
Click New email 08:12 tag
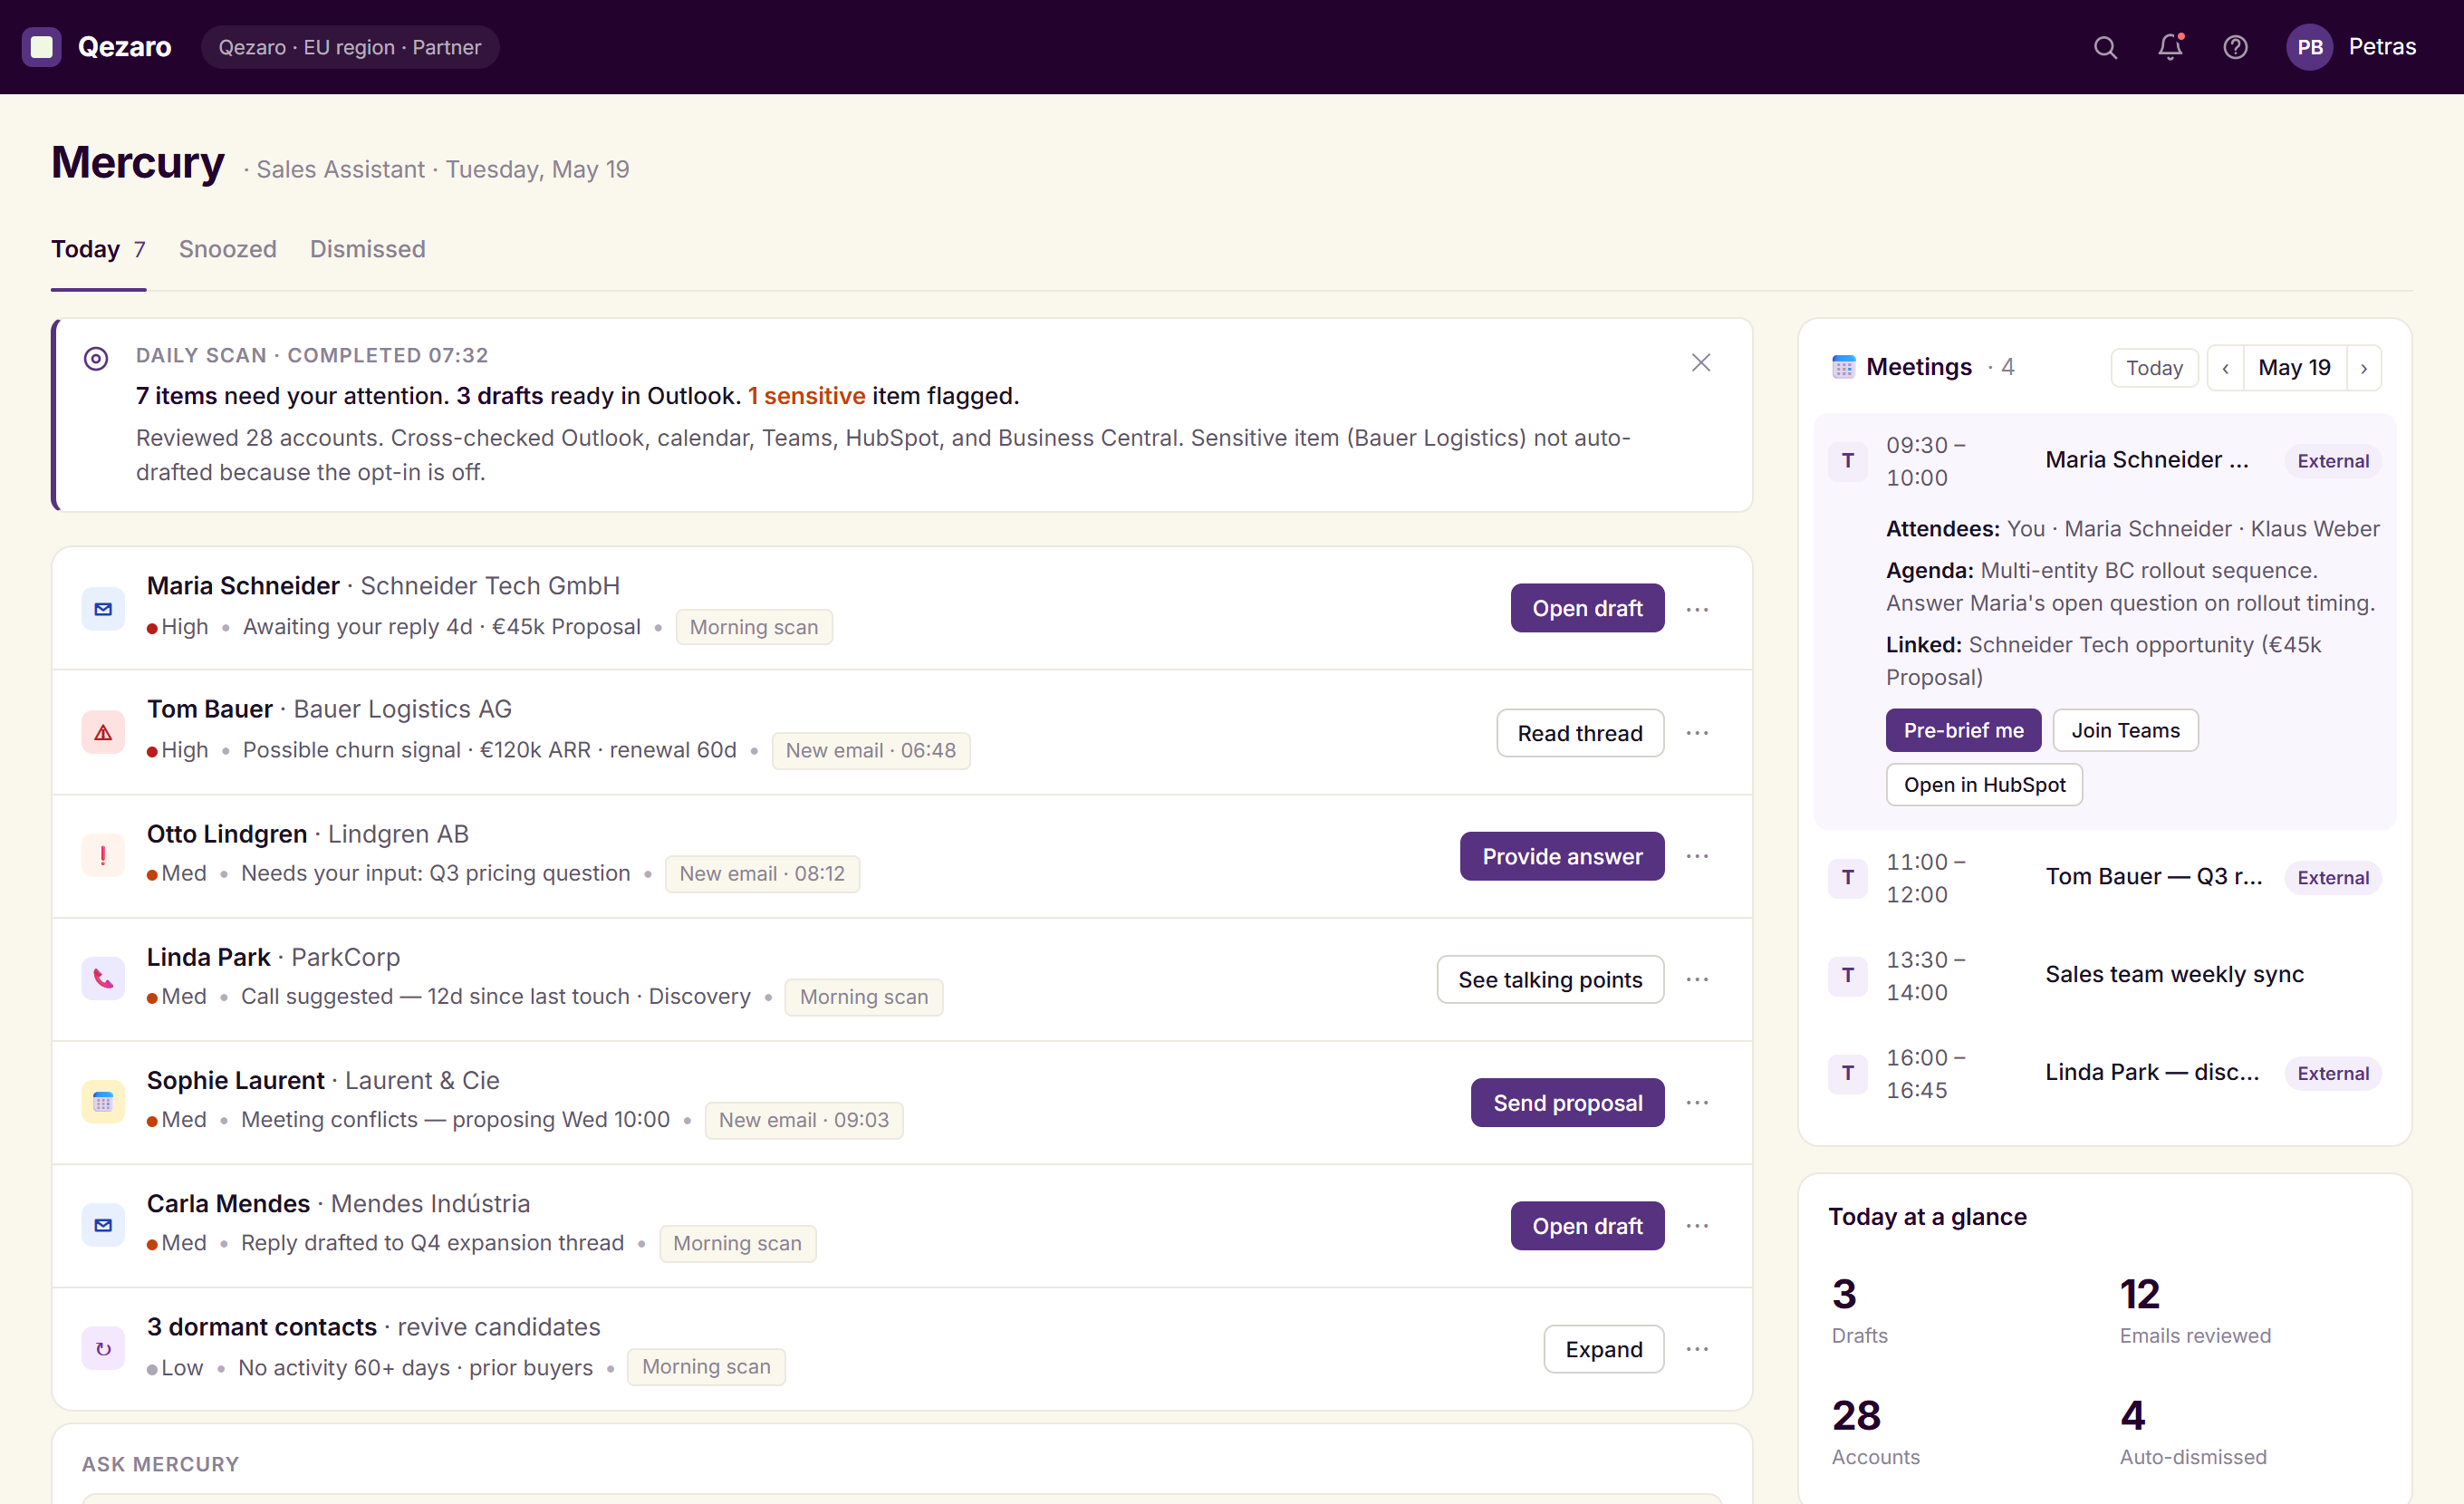coord(762,873)
